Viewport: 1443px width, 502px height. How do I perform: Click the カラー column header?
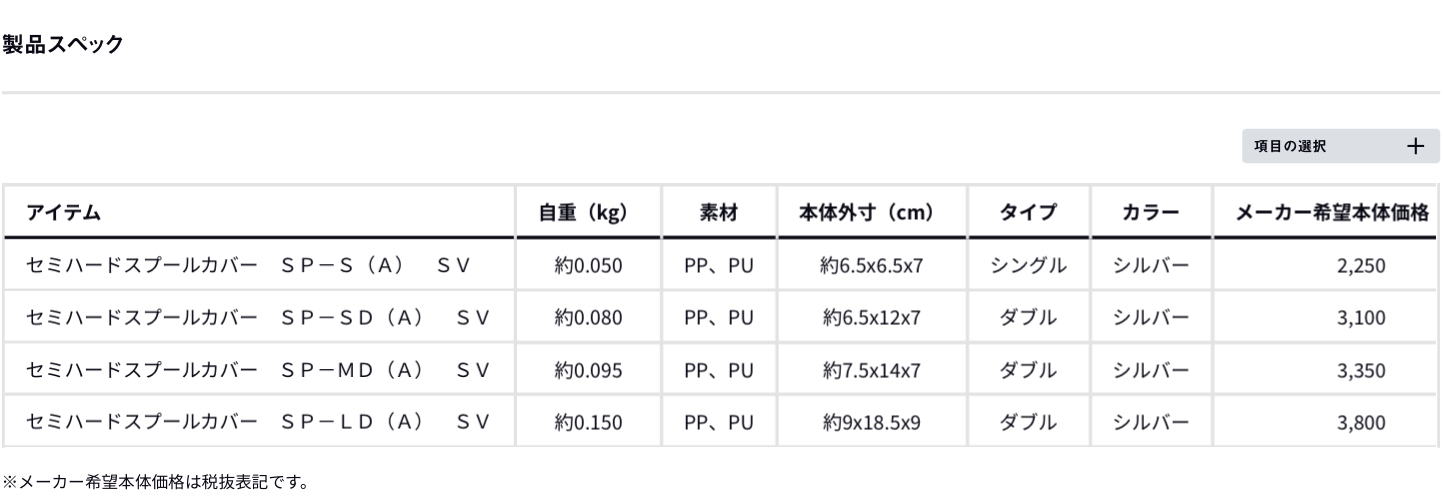1151,212
